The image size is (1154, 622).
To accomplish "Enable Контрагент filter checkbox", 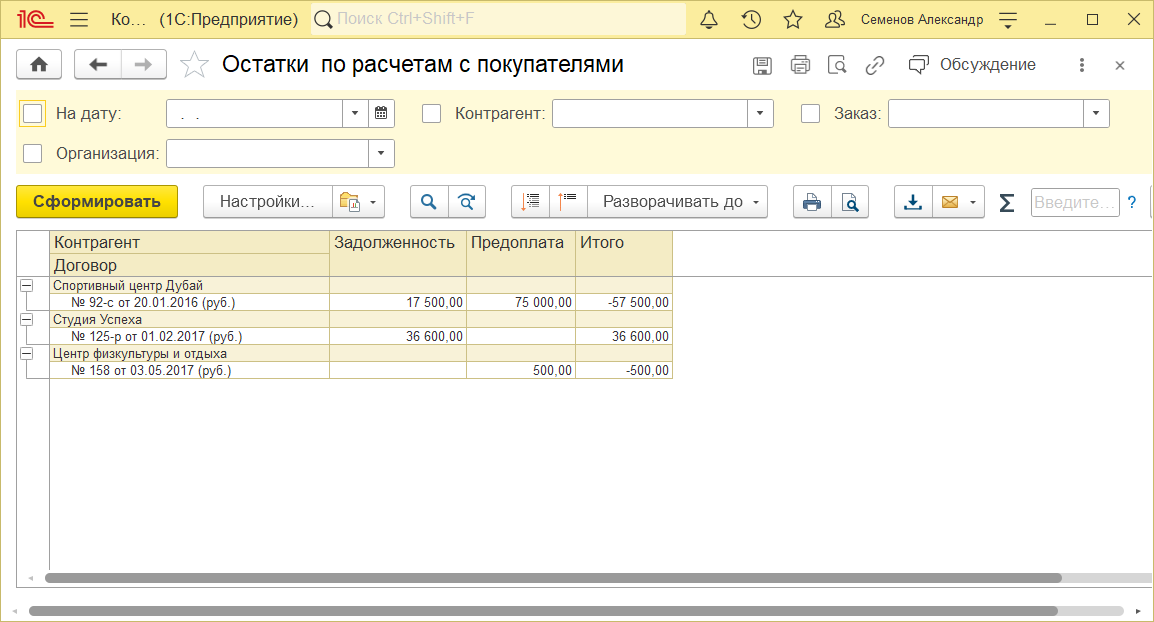I will click(431, 113).
